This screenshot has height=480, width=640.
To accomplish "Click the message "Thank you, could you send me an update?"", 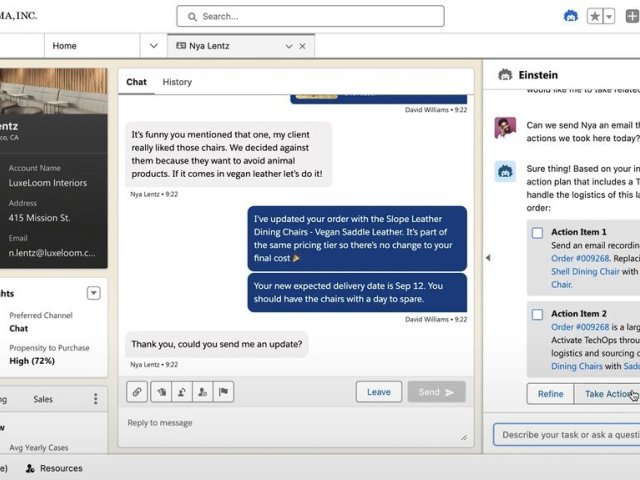I will pyautogui.click(x=217, y=344).
